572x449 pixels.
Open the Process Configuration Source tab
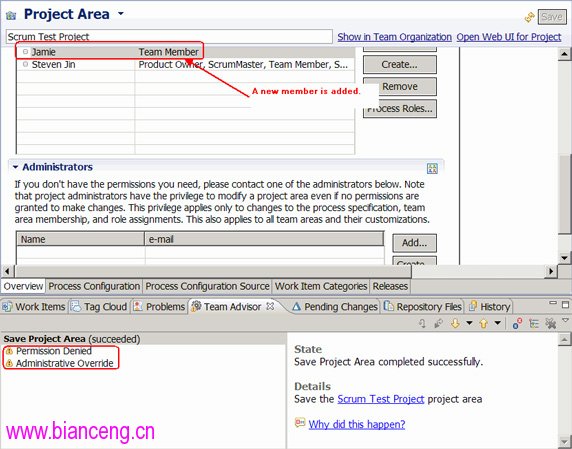click(x=207, y=286)
